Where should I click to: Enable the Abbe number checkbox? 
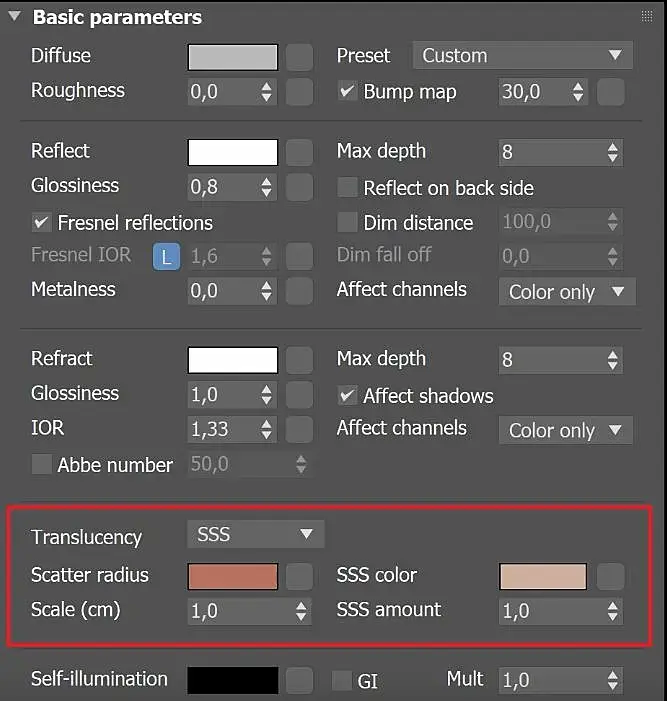point(41,465)
